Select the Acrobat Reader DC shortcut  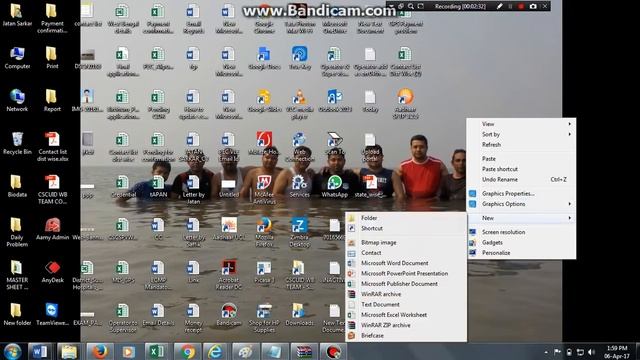pyautogui.click(x=229, y=275)
